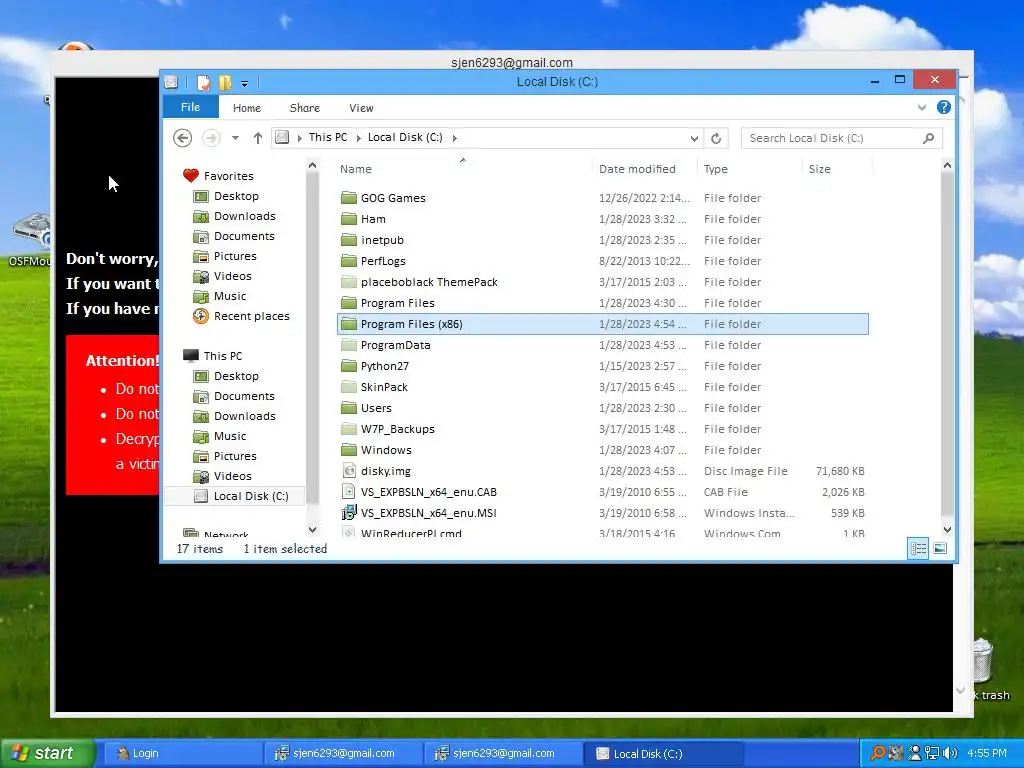
Task: Open Customize Quick Access Toolbar dropdown
Action: pyautogui.click(x=244, y=83)
